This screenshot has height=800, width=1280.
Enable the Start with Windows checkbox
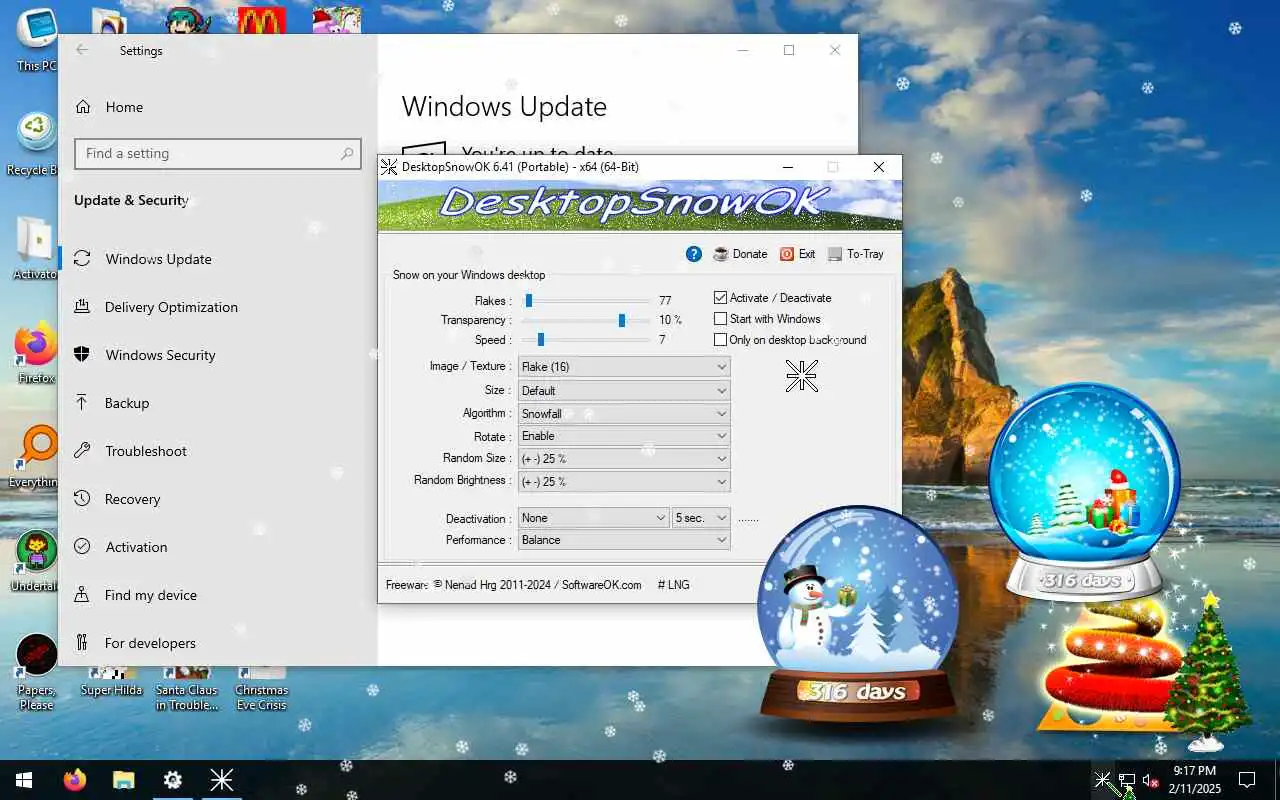(720, 319)
